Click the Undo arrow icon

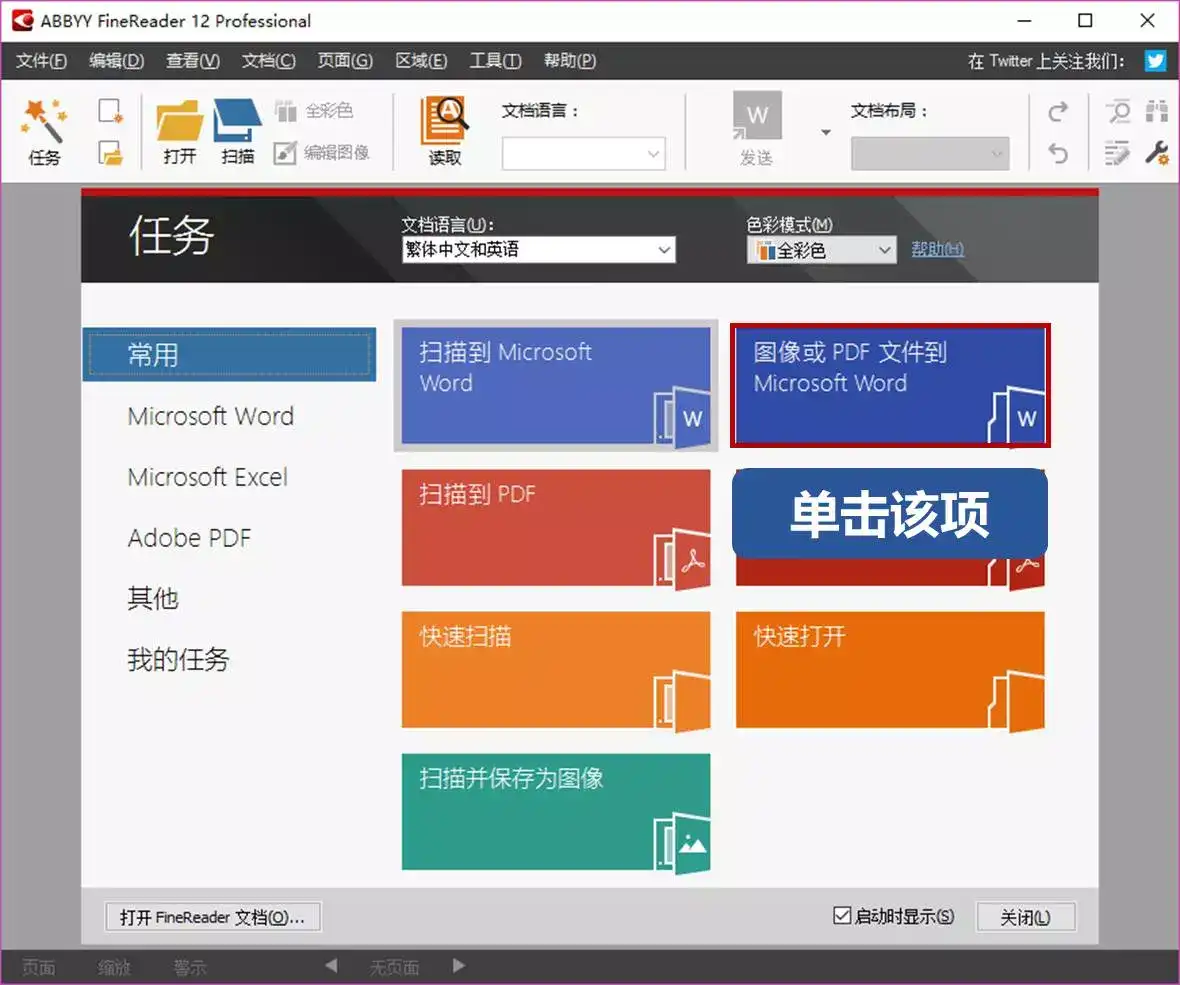tap(1058, 154)
